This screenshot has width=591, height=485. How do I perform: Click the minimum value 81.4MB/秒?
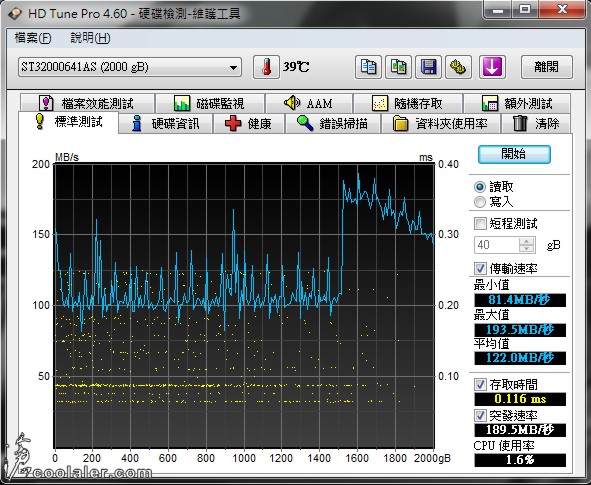(x=520, y=300)
